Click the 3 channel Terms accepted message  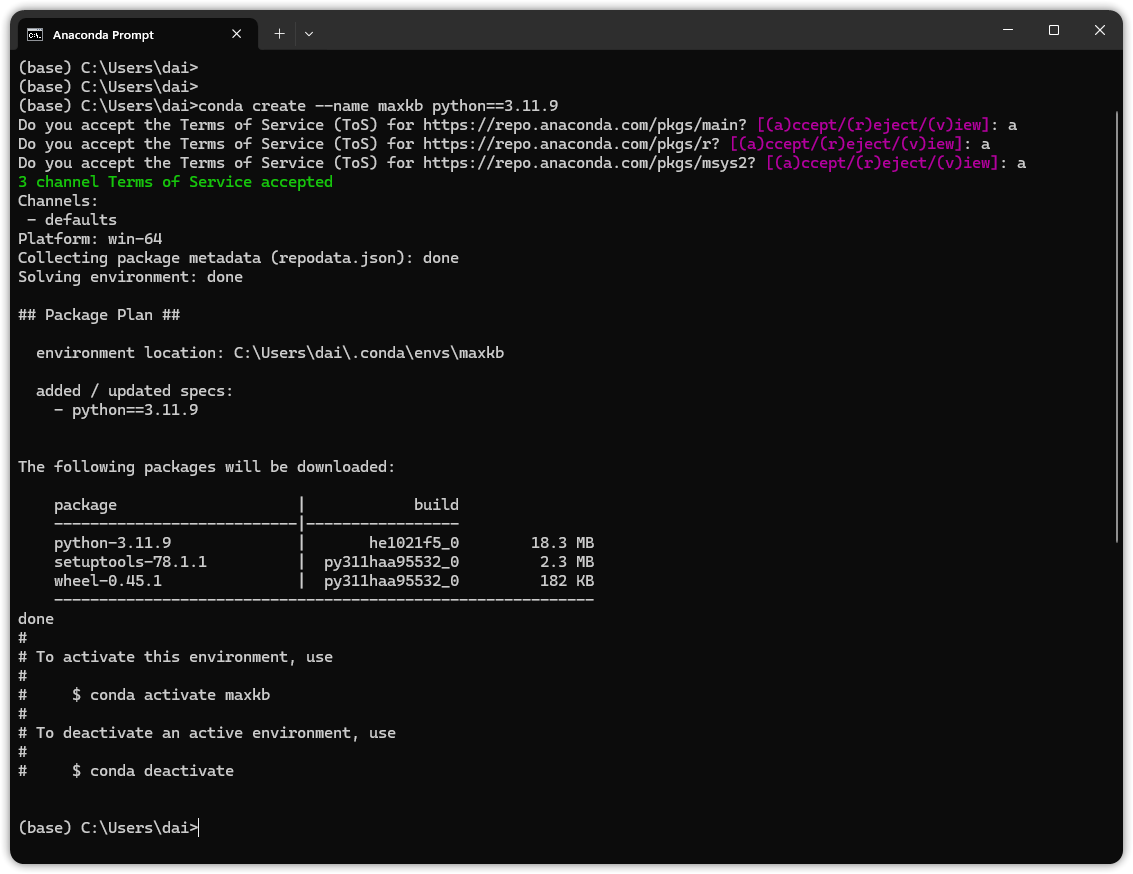[x=174, y=181]
